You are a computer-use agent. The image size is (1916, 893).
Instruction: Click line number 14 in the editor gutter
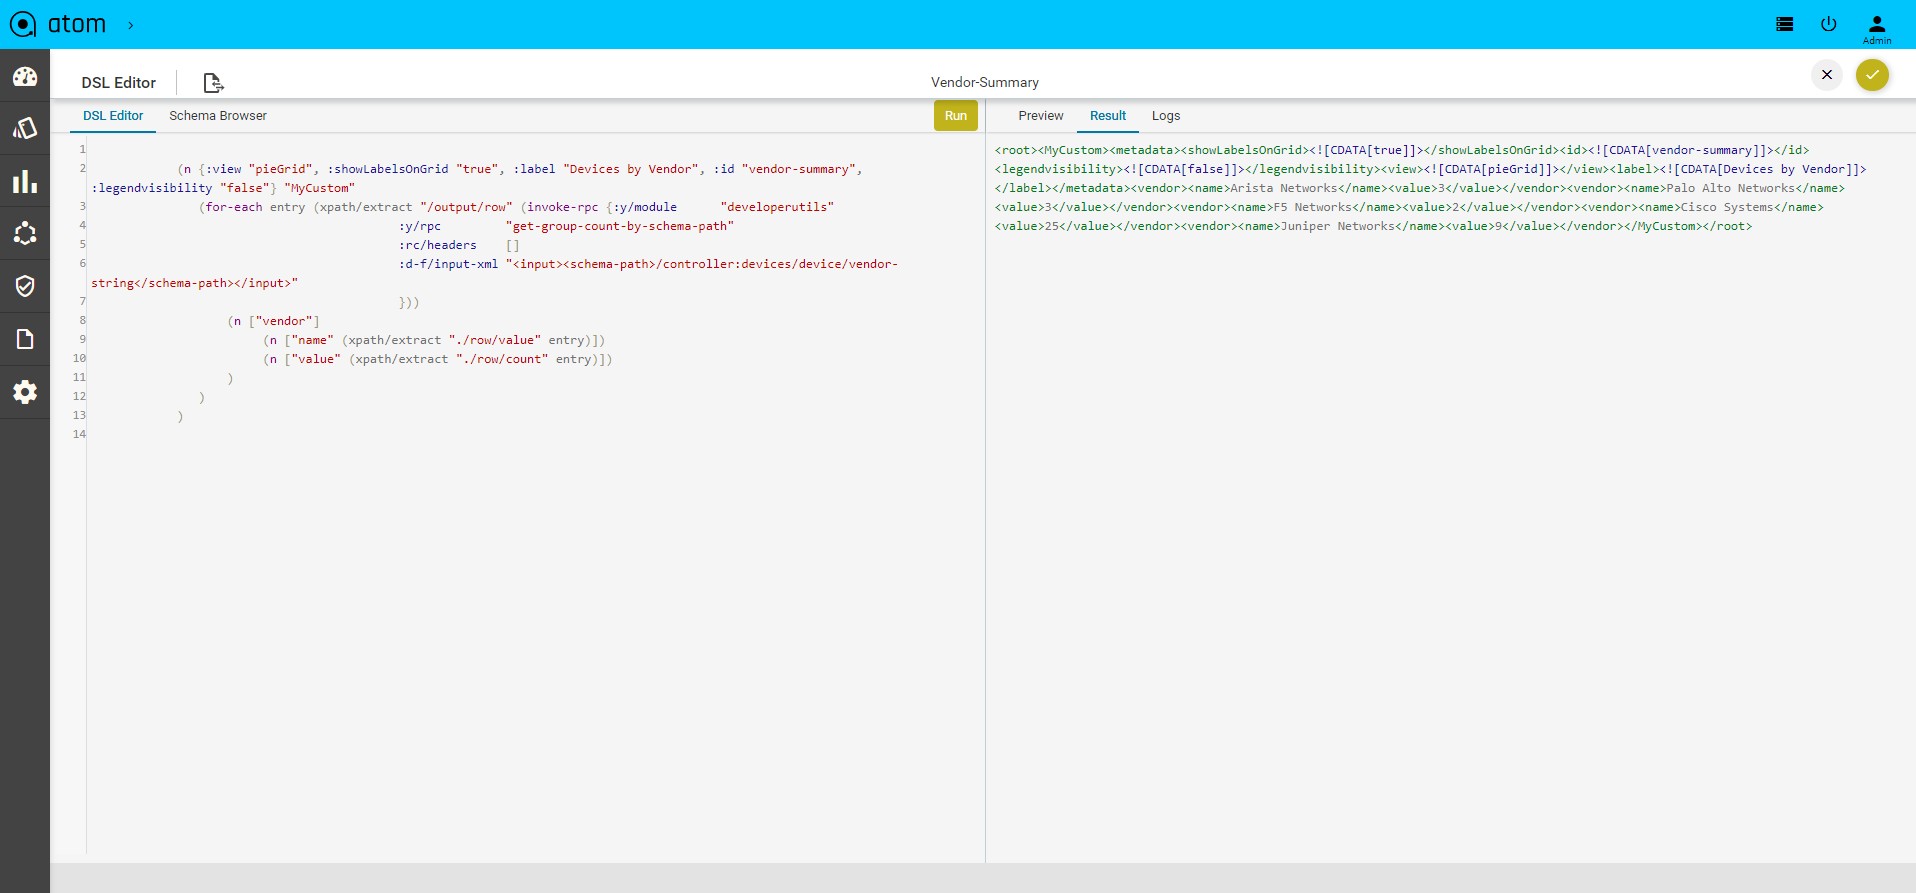(x=79, y=435)
